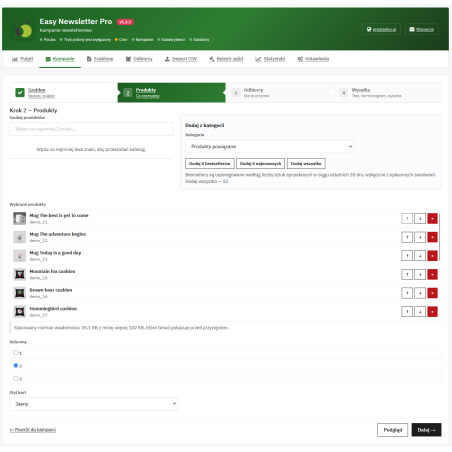The height and width of the screenshot is (452, 452).
Task: Move 'Mug Today is a good day' up
Action: click(407, 256)
